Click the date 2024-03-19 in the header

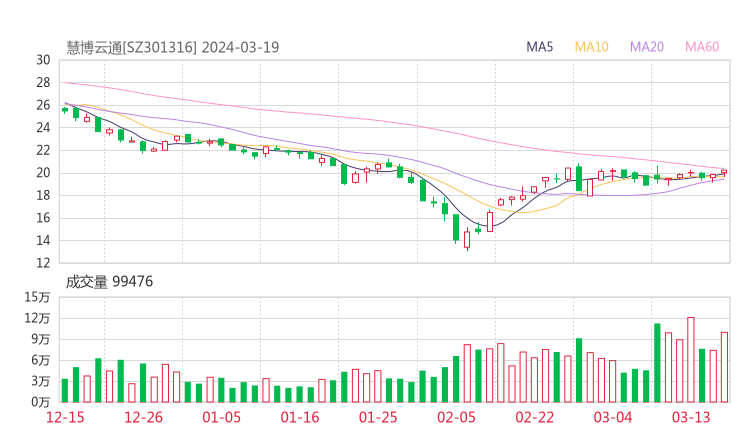239,47
